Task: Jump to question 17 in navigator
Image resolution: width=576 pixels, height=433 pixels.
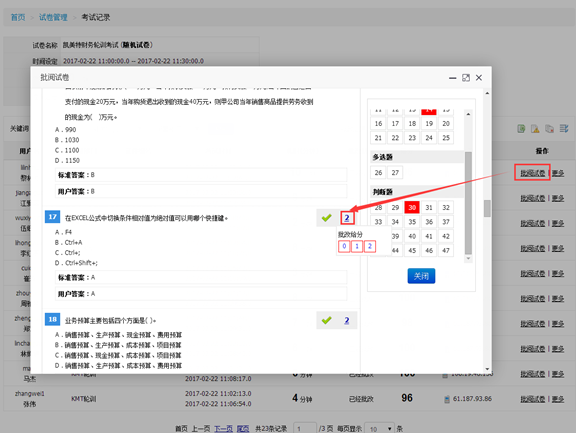Action: click(395, 123)
